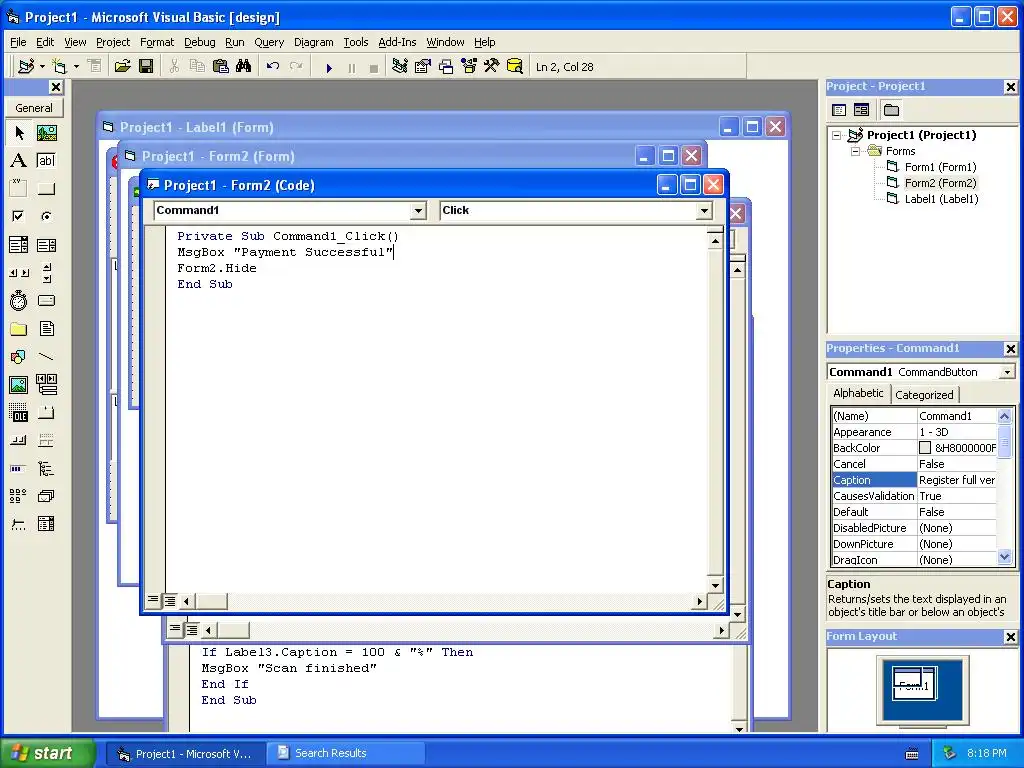Select the TextBox control tool

[46, 161]
